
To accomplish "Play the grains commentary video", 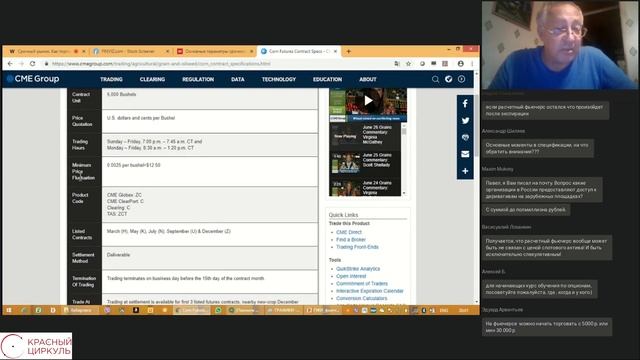I will click(368, 100).
